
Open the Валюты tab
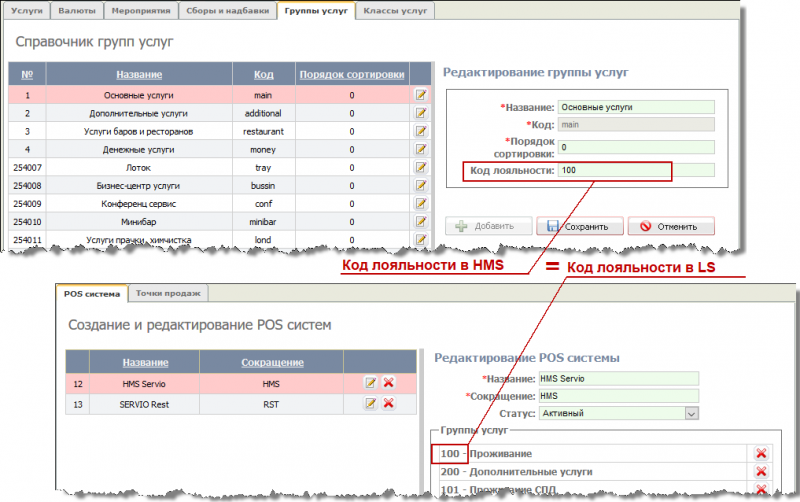(x=77, y=11)
